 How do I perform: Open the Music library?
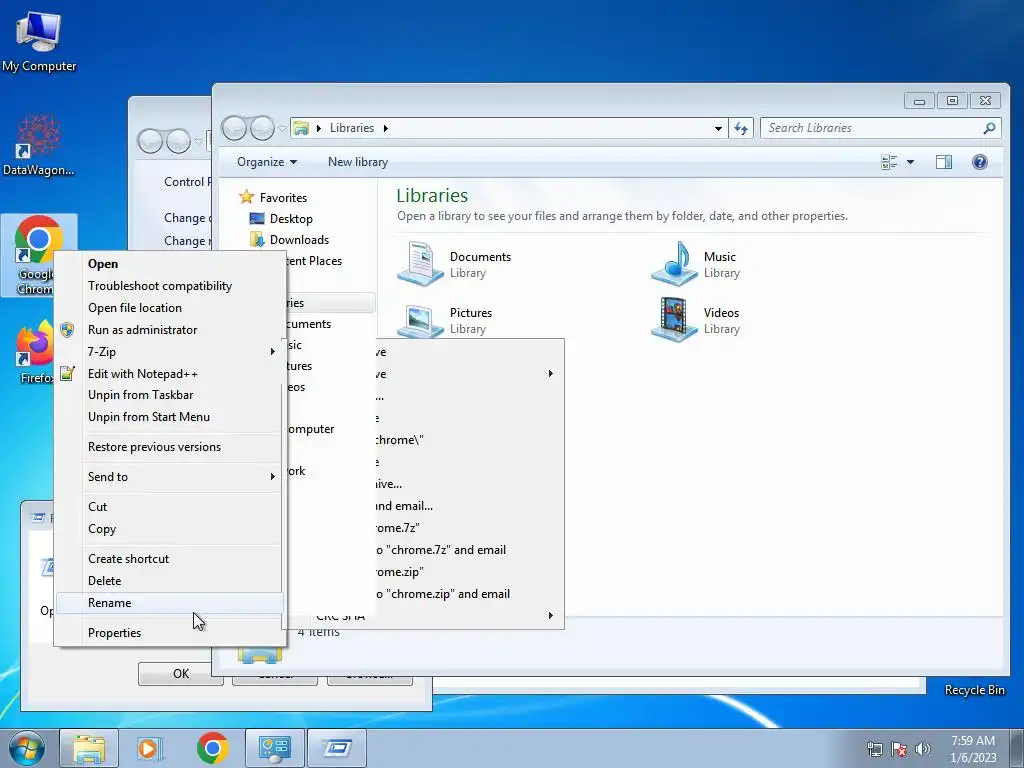point(696,264)
